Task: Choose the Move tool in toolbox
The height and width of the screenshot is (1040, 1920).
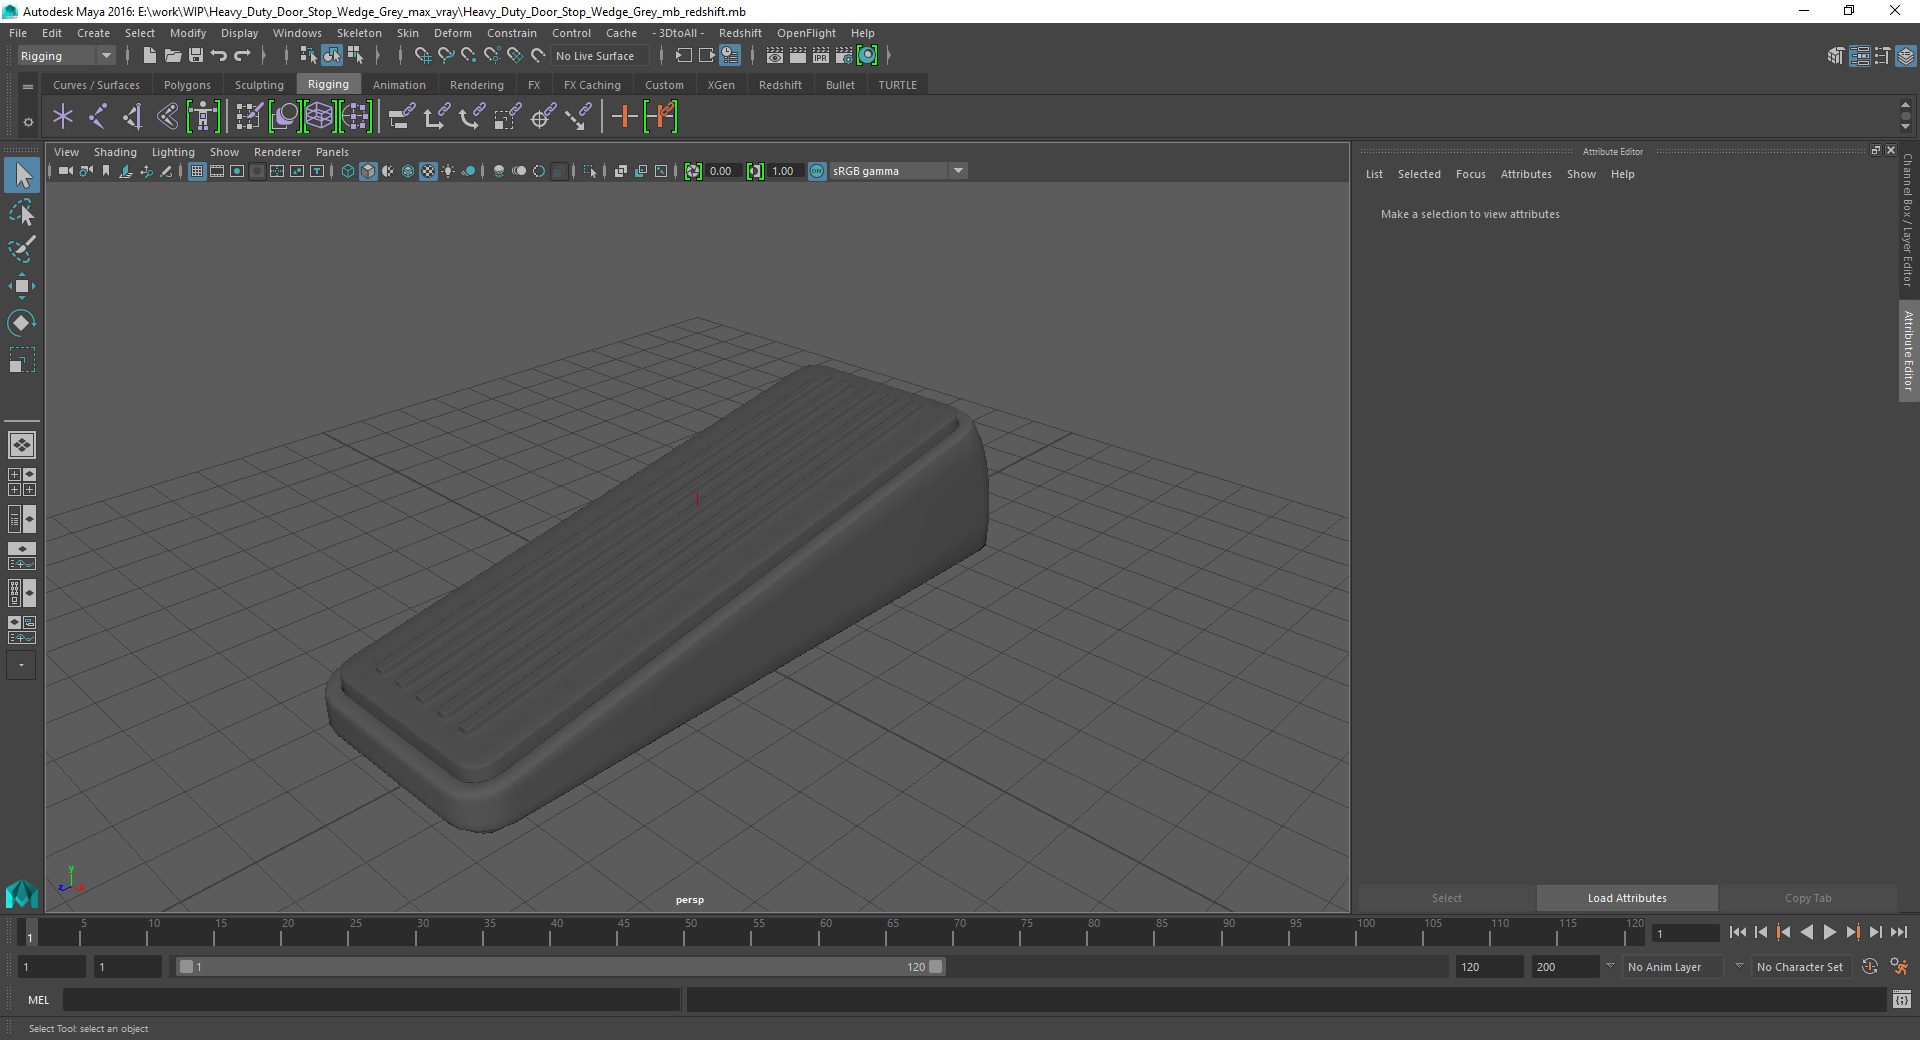Action: (x=21, y=286)
